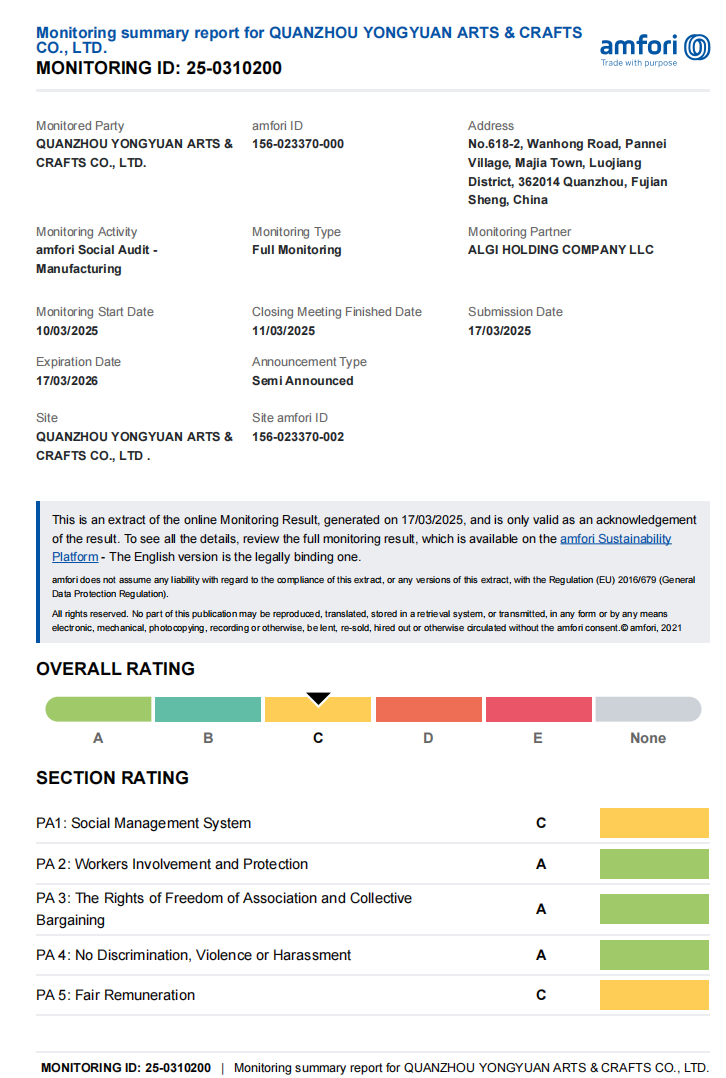Select Site amfori ID '156-023370-002'
The width and height of the screenshot is (726, 1078).
298,437
